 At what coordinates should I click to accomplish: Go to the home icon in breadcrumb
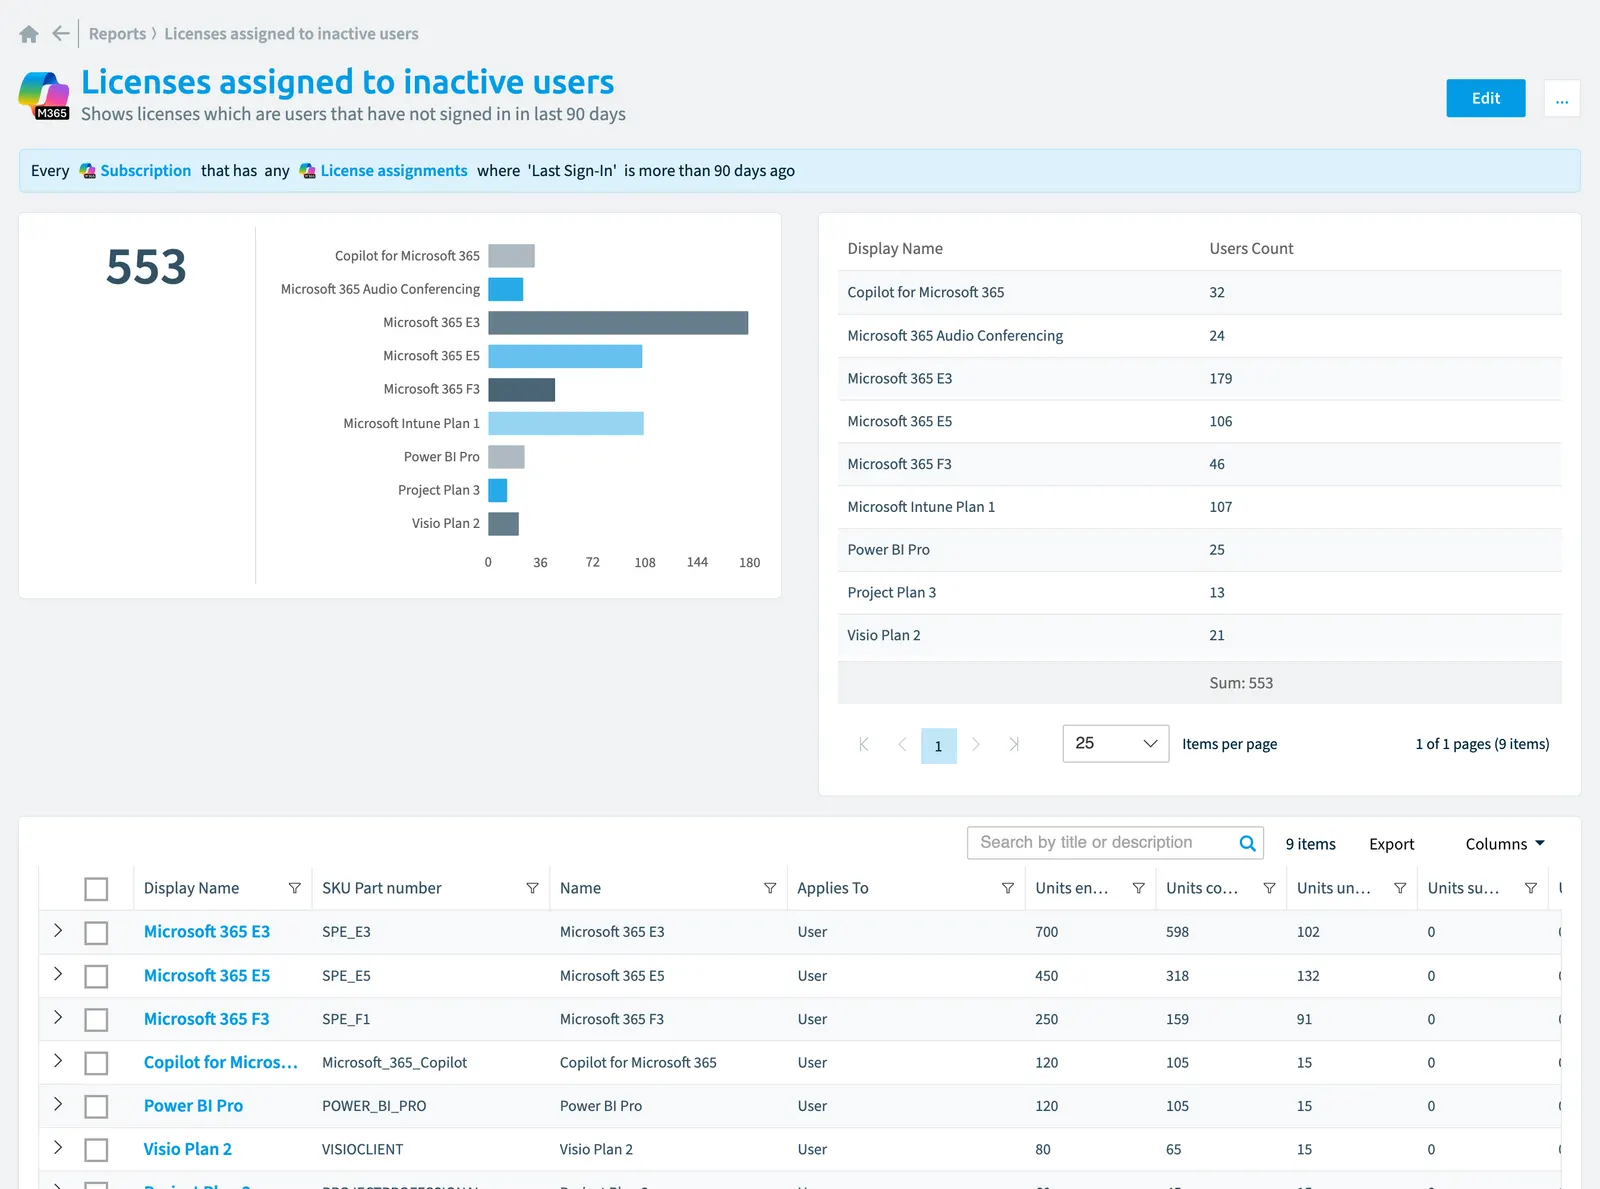point(29,34)
